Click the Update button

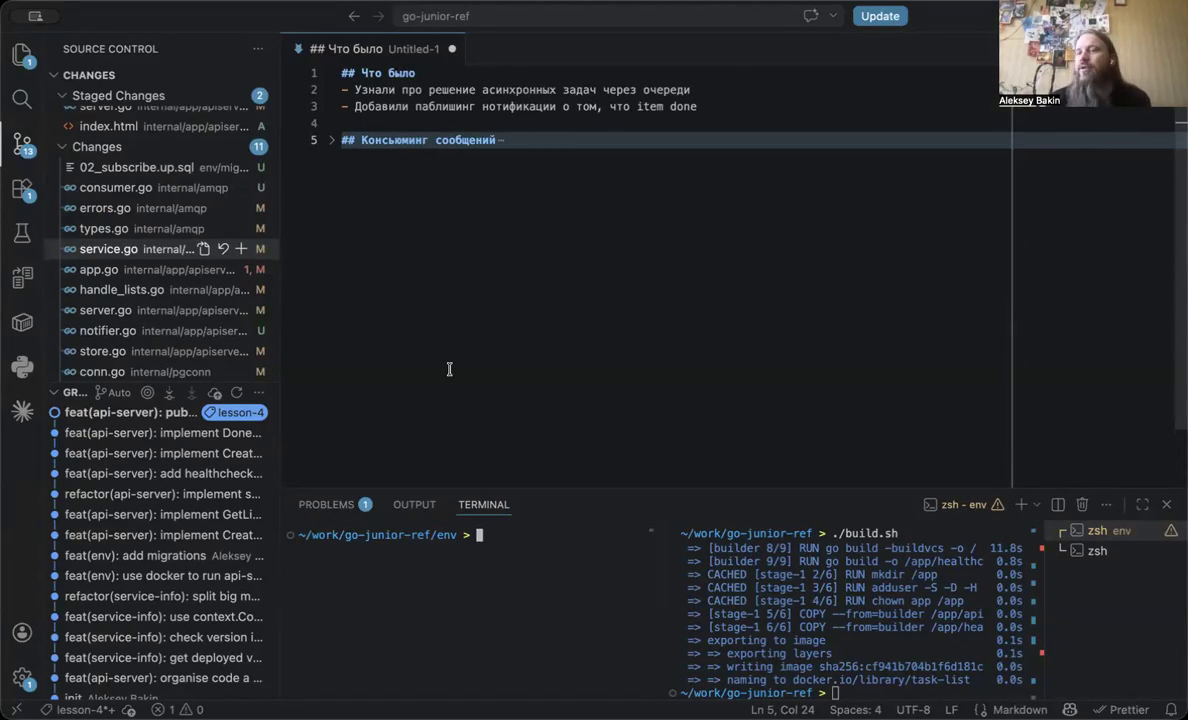tap(880, 16)
